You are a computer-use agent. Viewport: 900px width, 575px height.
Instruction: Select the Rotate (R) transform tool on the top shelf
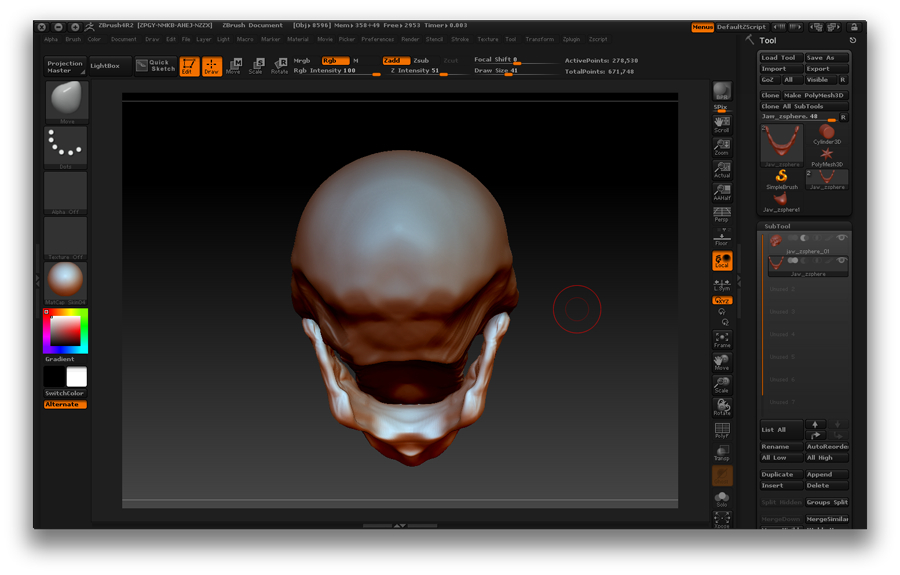coord(280,66)
